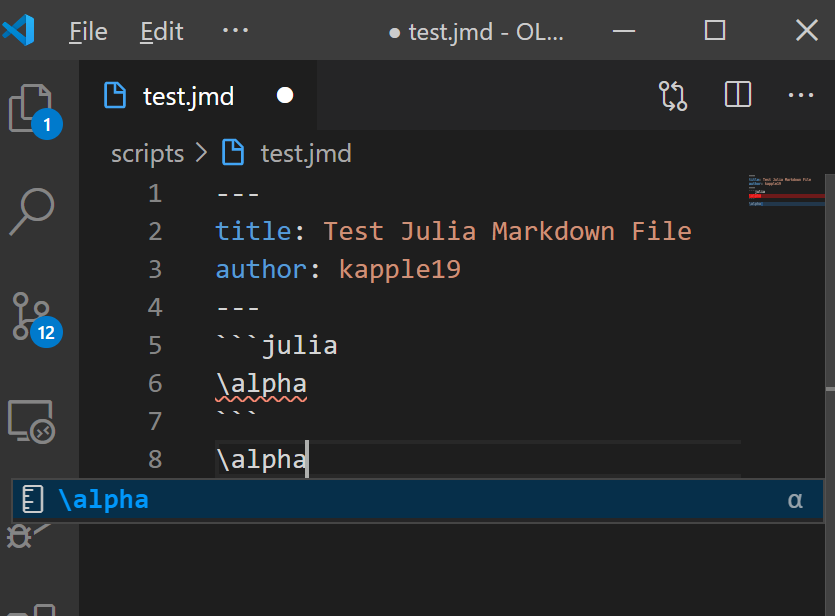Click the 'author' key on line 3

coord(261,269)
